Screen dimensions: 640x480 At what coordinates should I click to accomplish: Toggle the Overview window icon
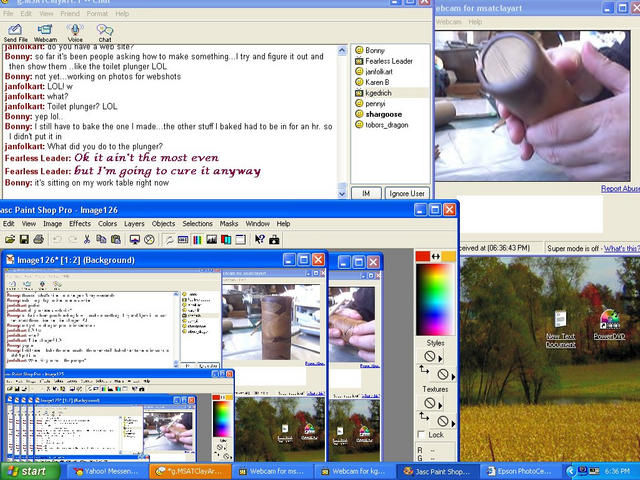(183, 240)
